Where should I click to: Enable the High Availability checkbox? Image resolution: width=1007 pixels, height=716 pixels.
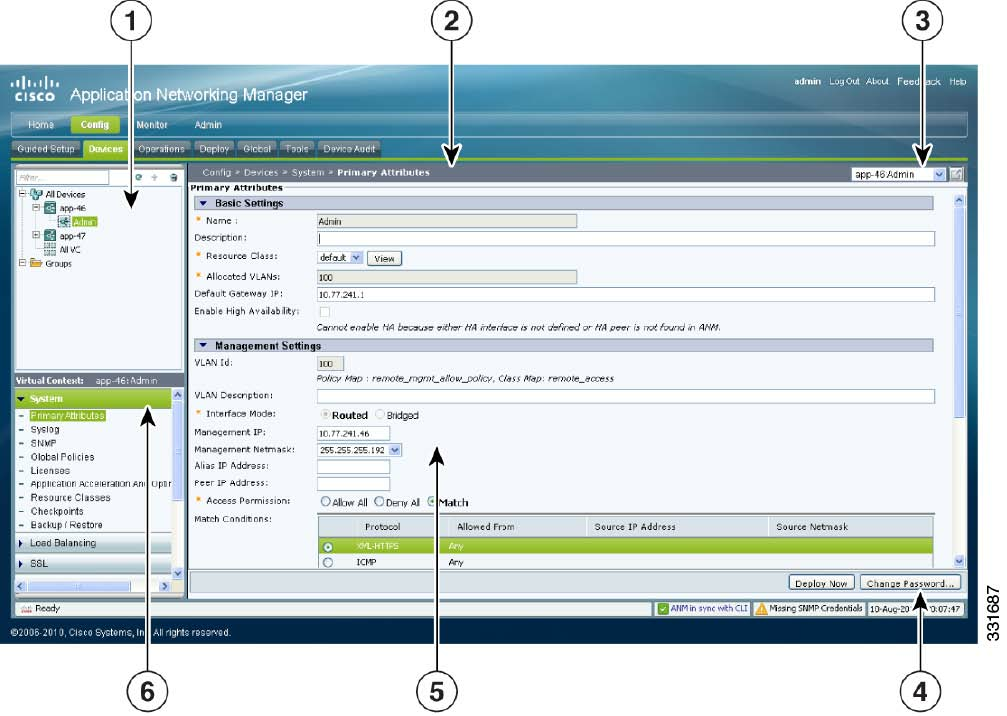pyautogui.click(x=324, y=312)
